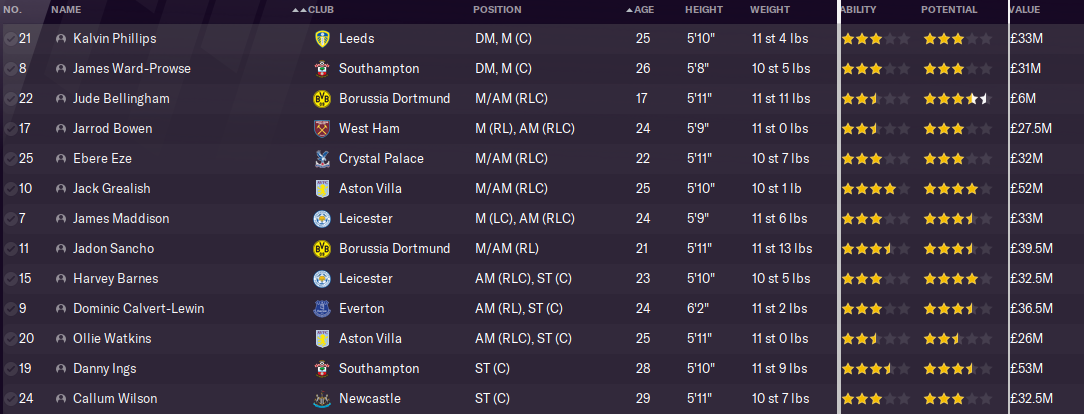Image resolution: width=1084 pixels, height=414 pixels.
Task: Click the sort arrows on Club column
Action: (x=299, y=10)
